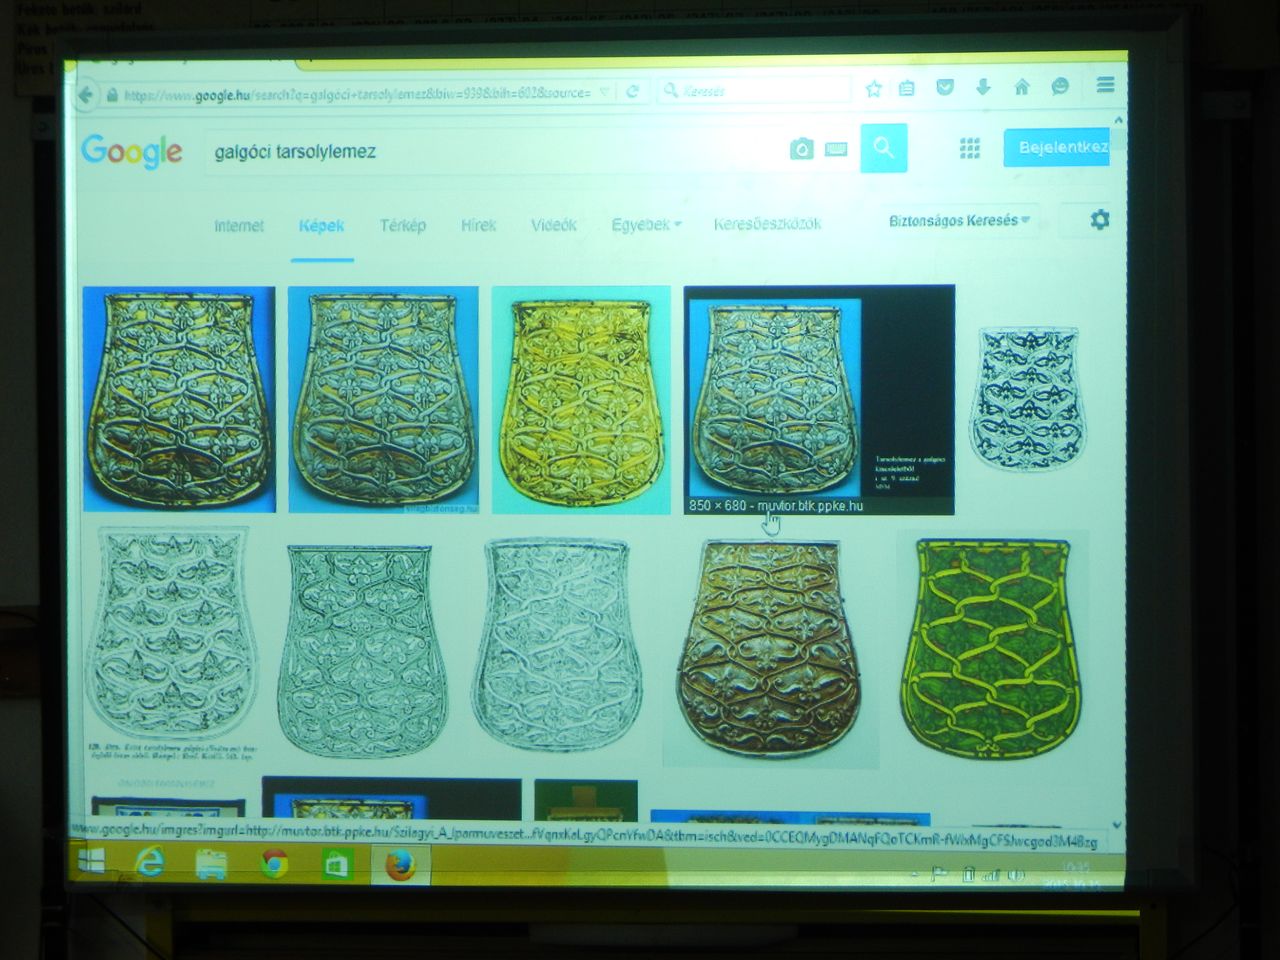Open Firefox Hello chat smiley icon
Image resolution: width=1280 pixels, height=960 pixels.
coord(1061,86)
